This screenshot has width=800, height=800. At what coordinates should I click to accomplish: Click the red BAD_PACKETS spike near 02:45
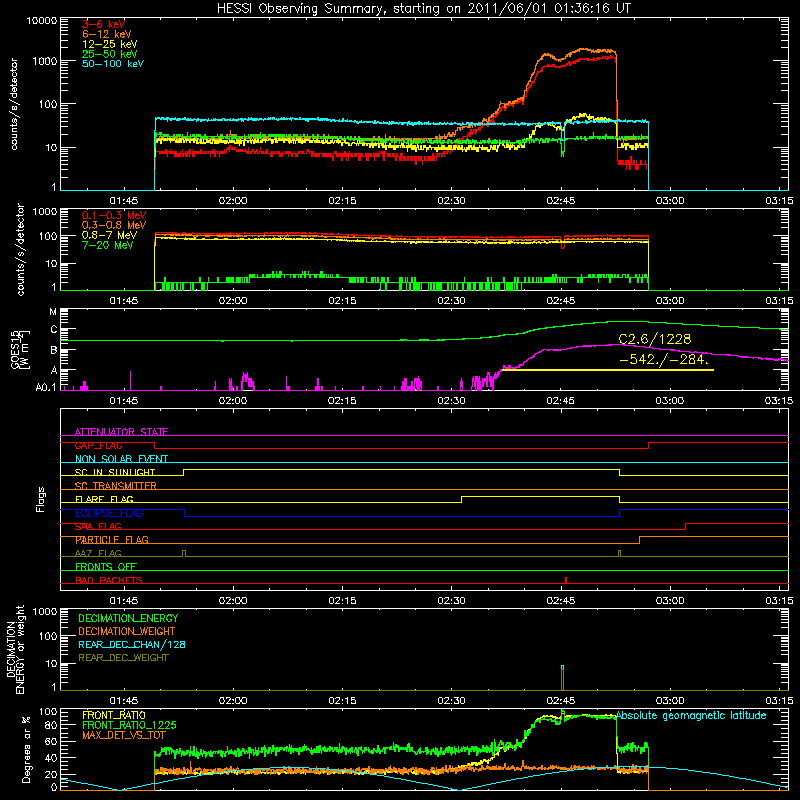[566, 580]
